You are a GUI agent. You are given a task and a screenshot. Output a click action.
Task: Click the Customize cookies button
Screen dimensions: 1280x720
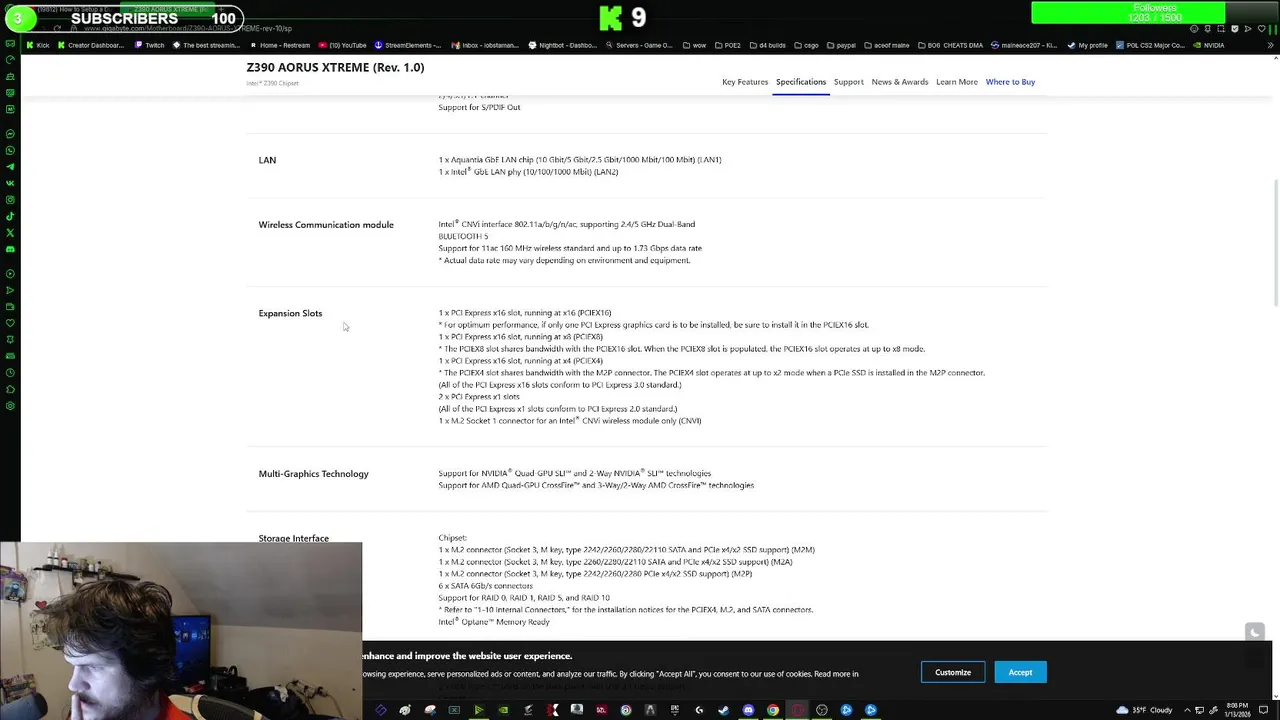(x=953, y=672)
